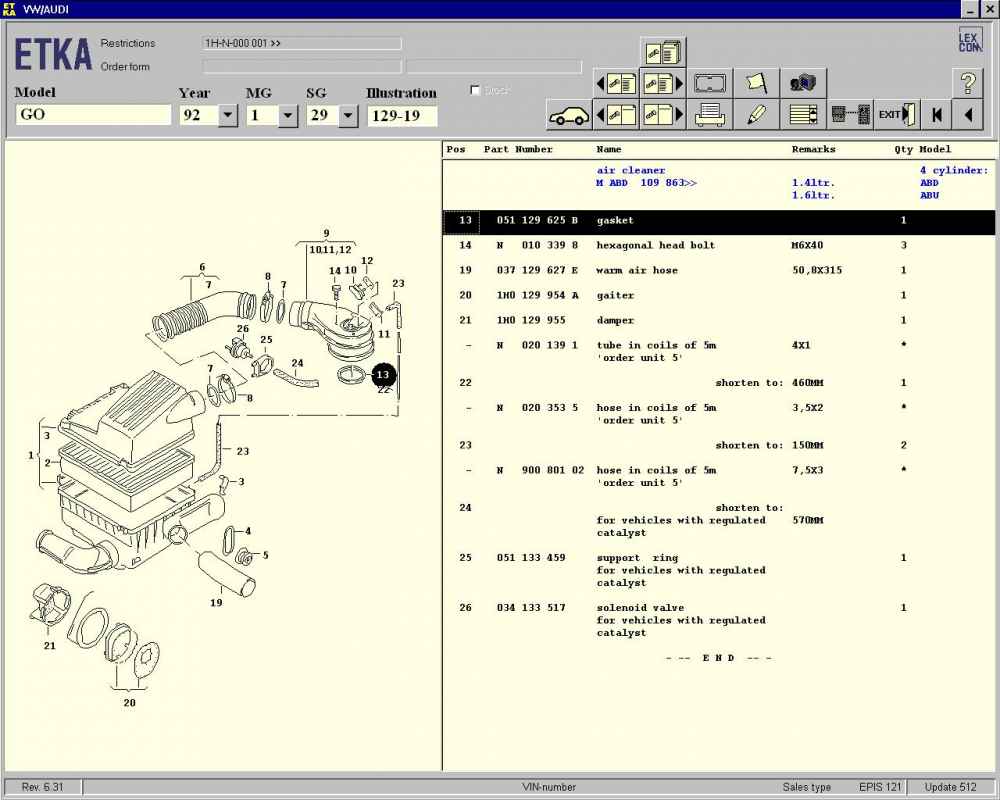Click callout number 20 in the diagram
This screenshot has width=1000, height=800.
click(x=129, y=702)
